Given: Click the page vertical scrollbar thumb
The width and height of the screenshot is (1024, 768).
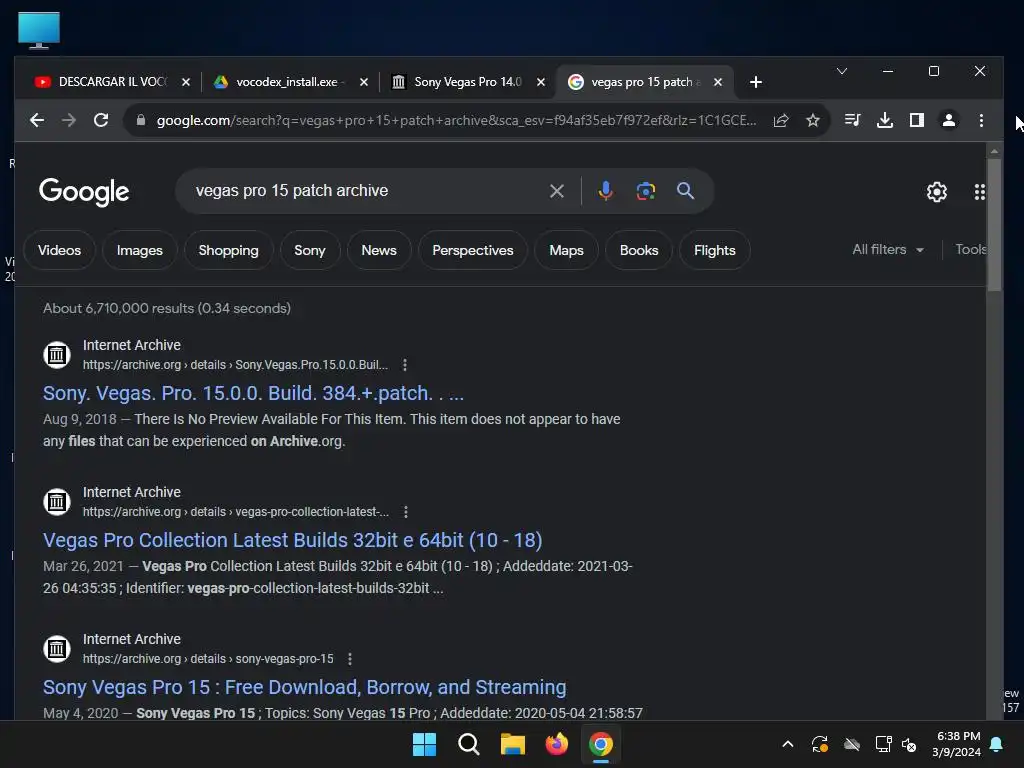Looking at the screenshot, I should (994, 224).
